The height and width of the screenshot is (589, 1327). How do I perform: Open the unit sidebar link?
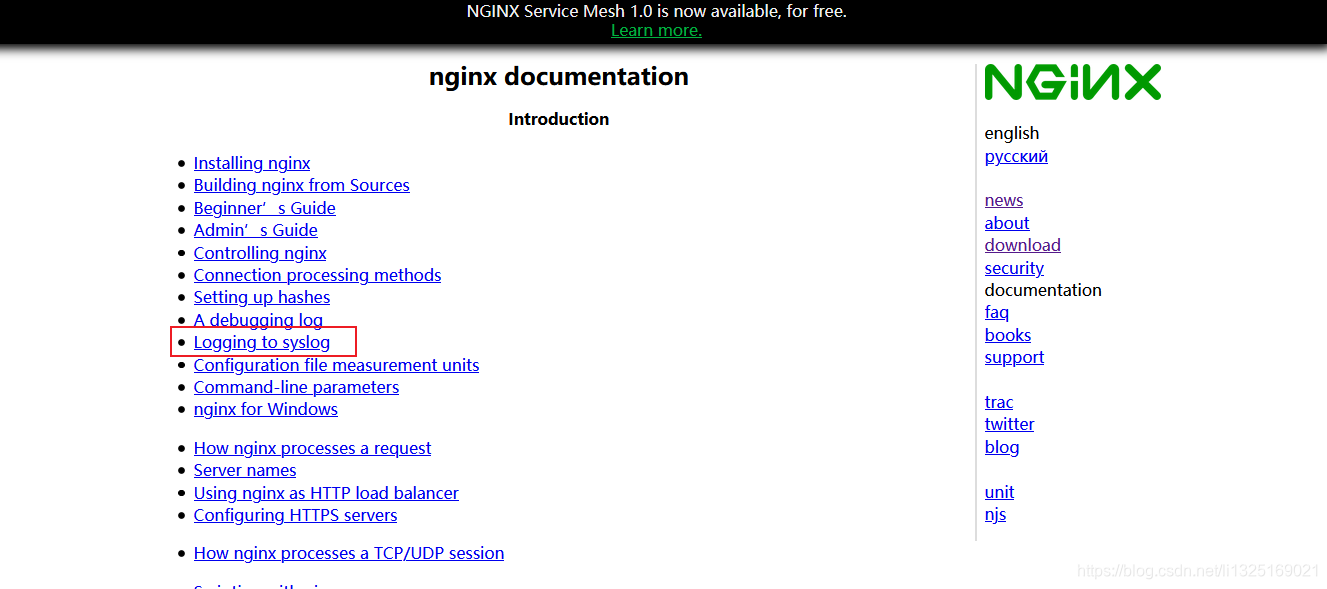pyautogui.click(x=999, y=492)
